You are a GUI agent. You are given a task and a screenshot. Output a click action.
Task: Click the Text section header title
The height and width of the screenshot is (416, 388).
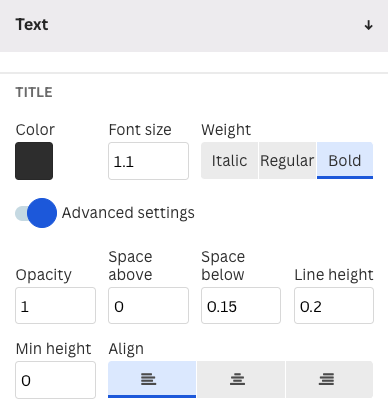[32, 25]
